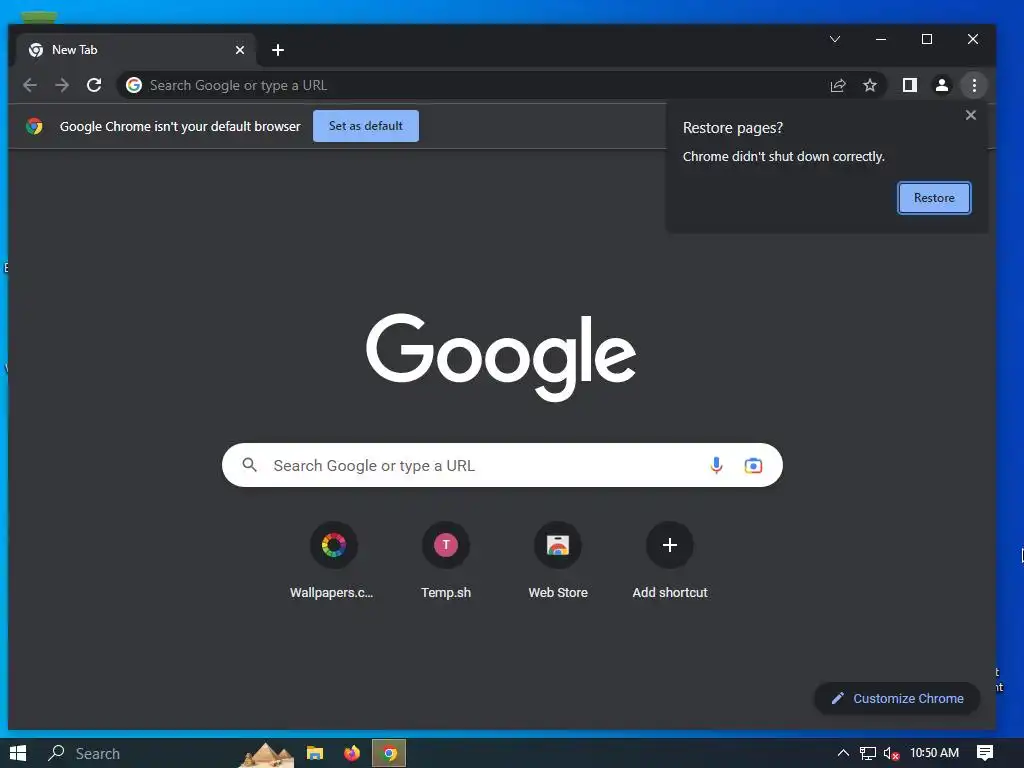This screenshot has height=768, width=1024.
Task: Minimize the Chrome window
Action: coord(881,39)
